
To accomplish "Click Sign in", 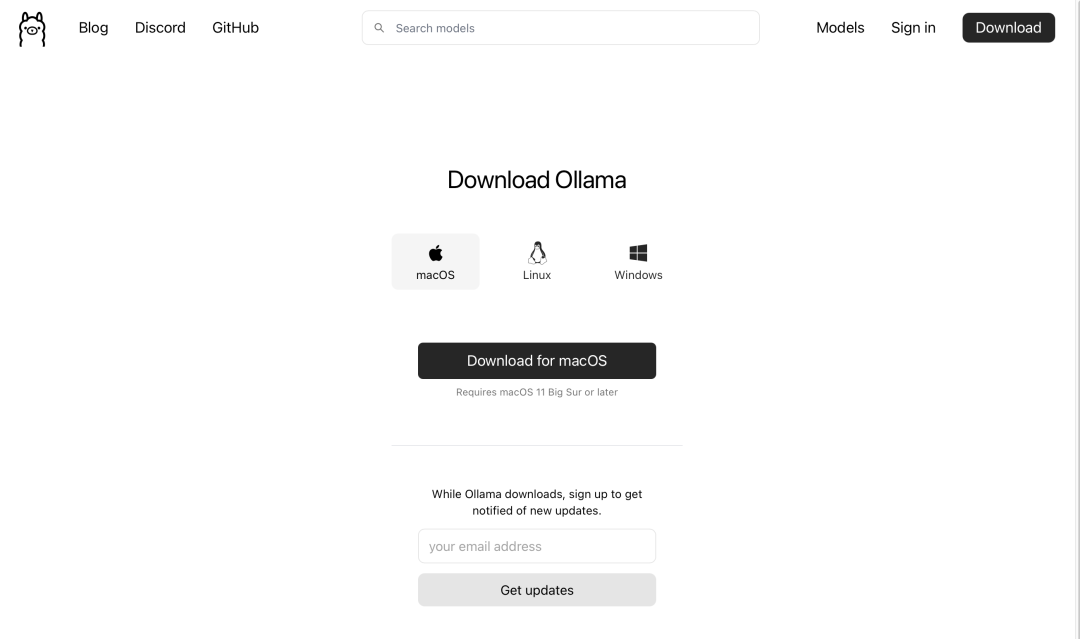I will coord(913,28).
